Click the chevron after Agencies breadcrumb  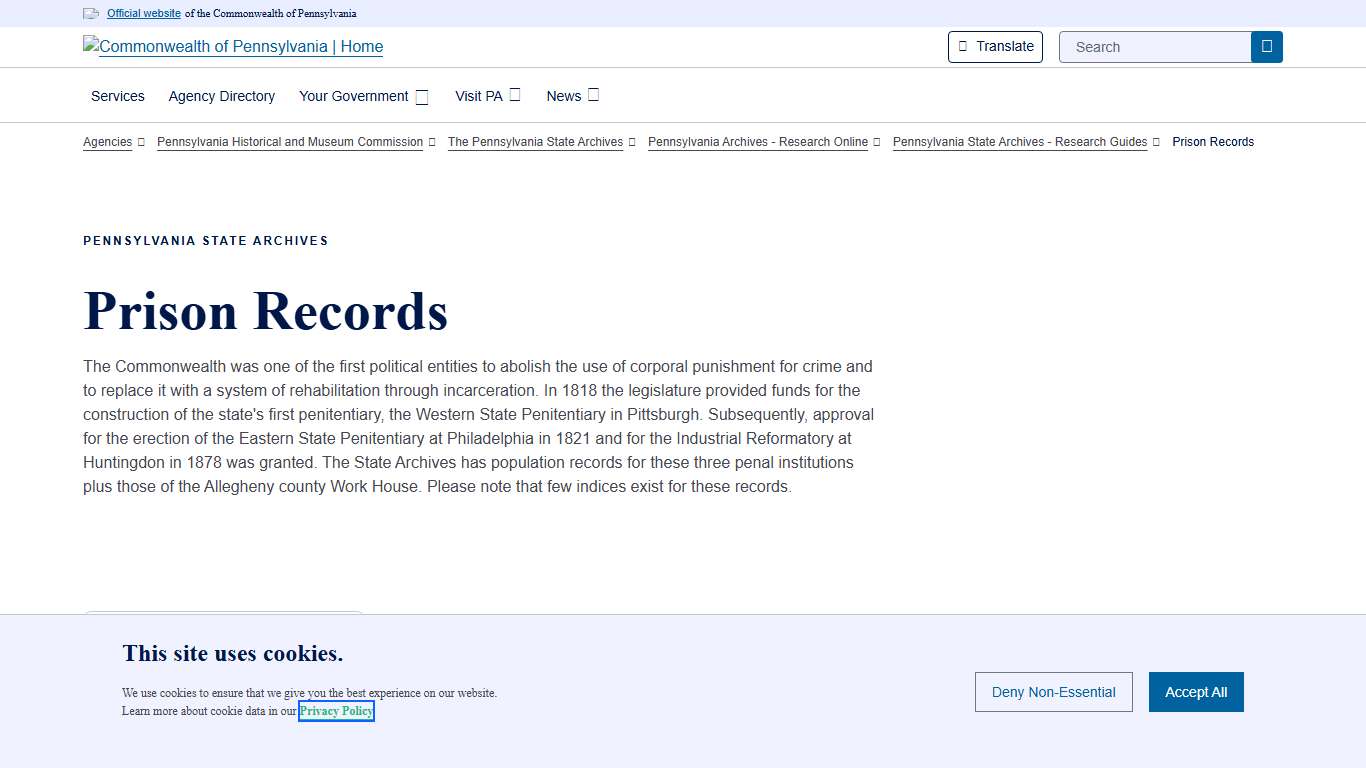tap(141, 142)
